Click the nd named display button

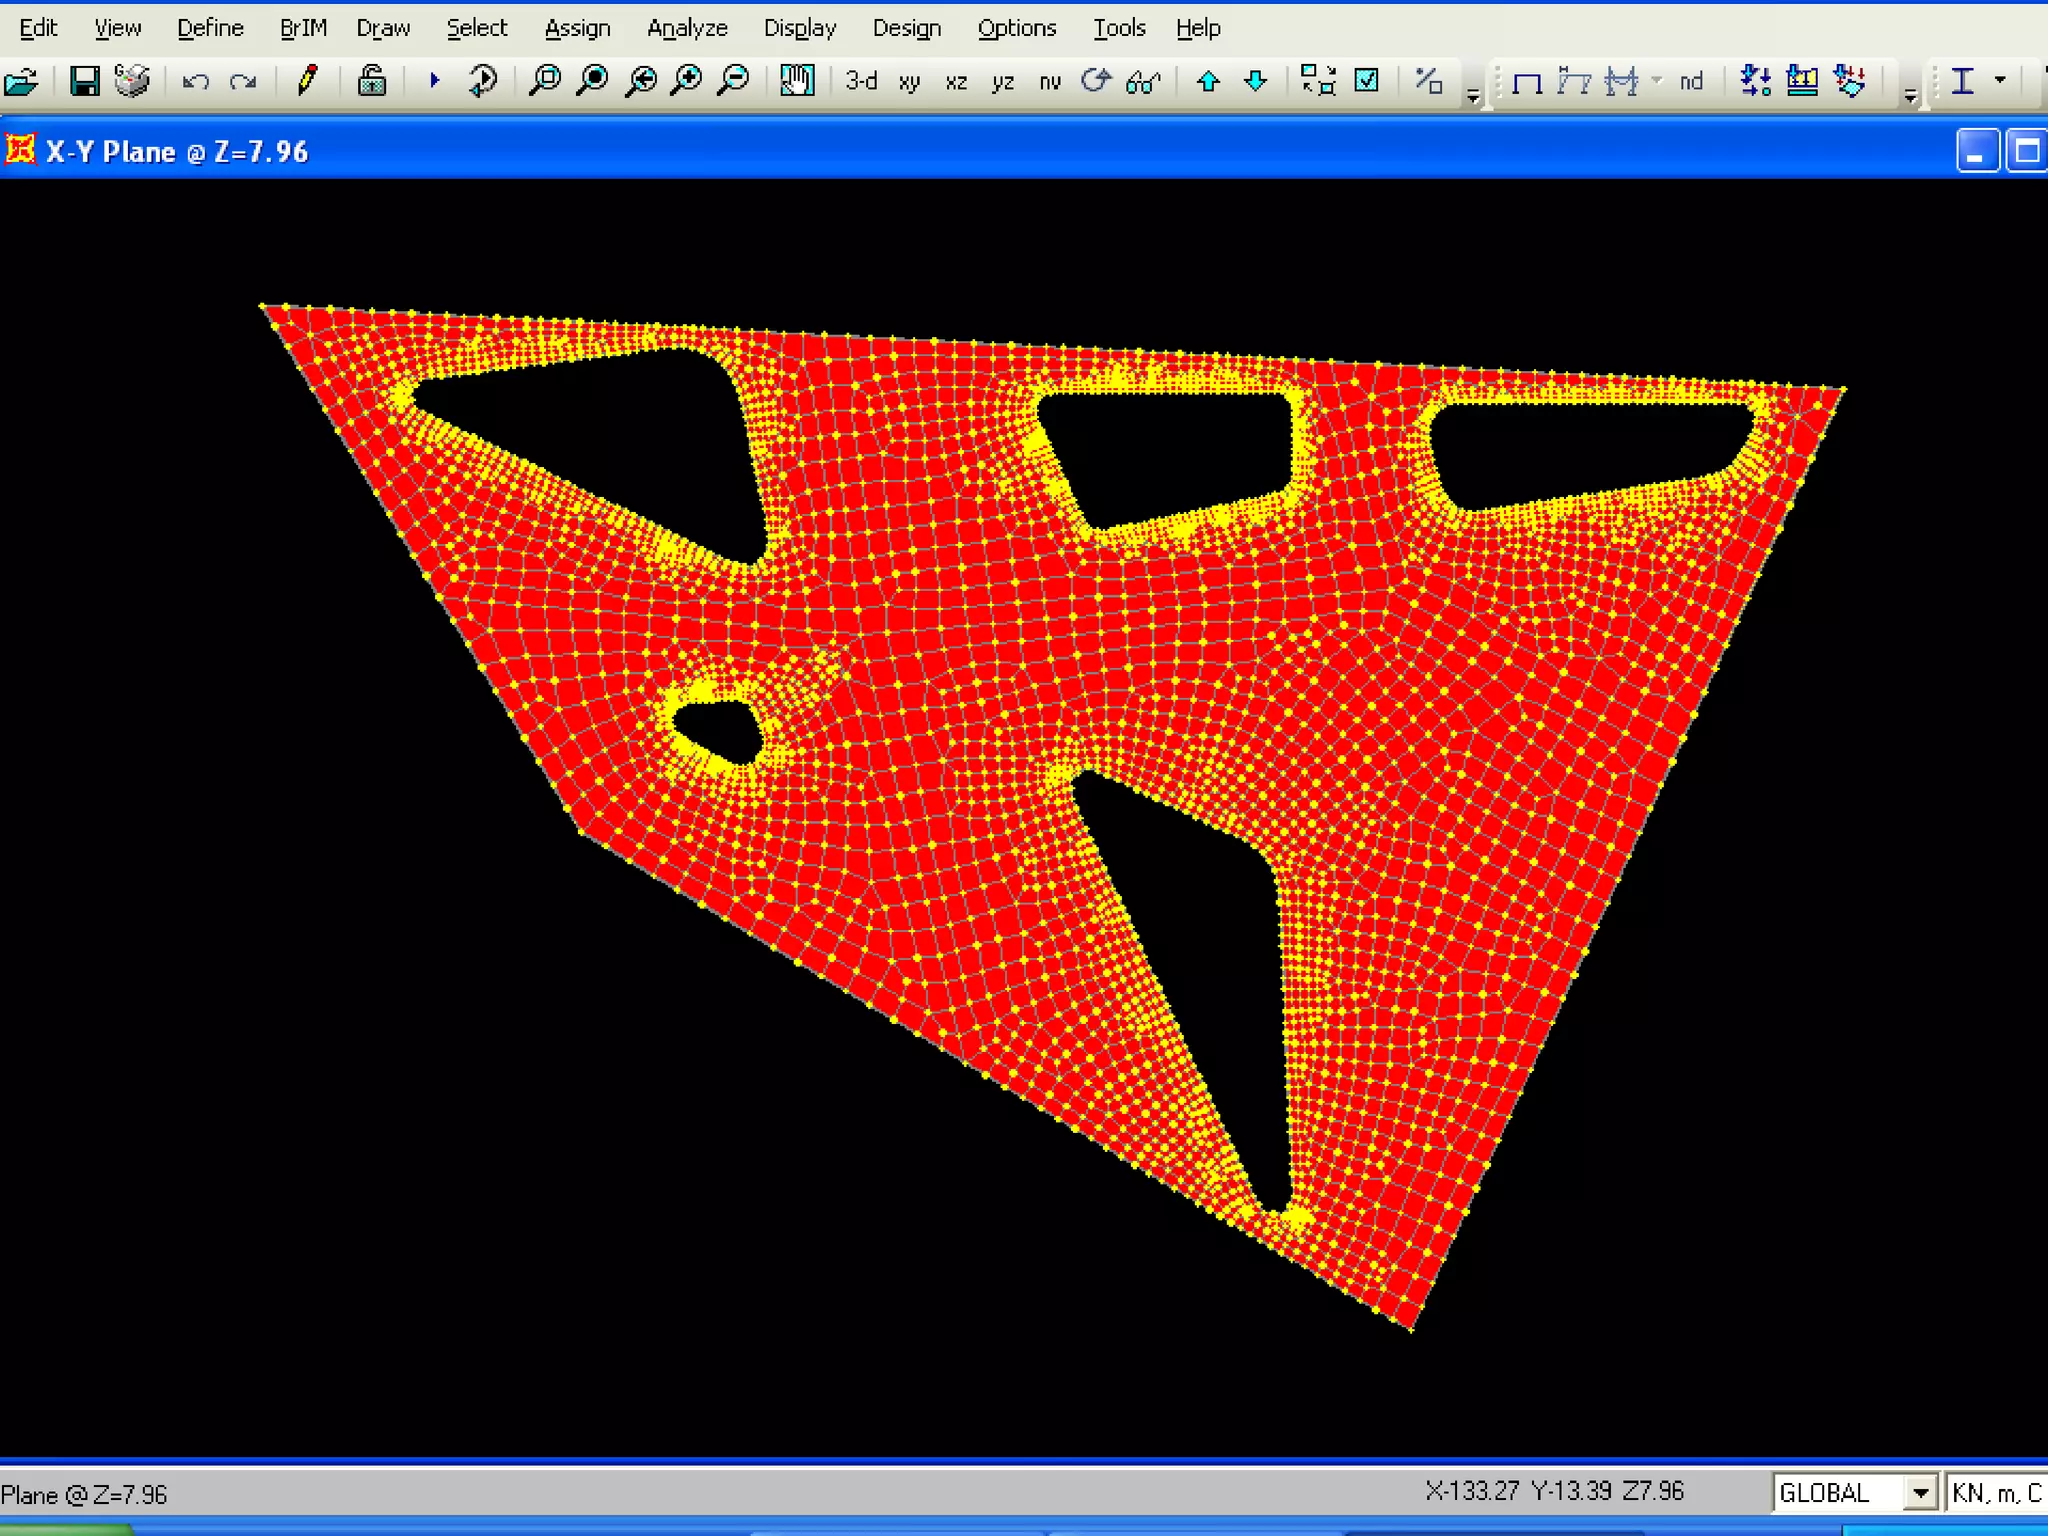point(1691,81)
